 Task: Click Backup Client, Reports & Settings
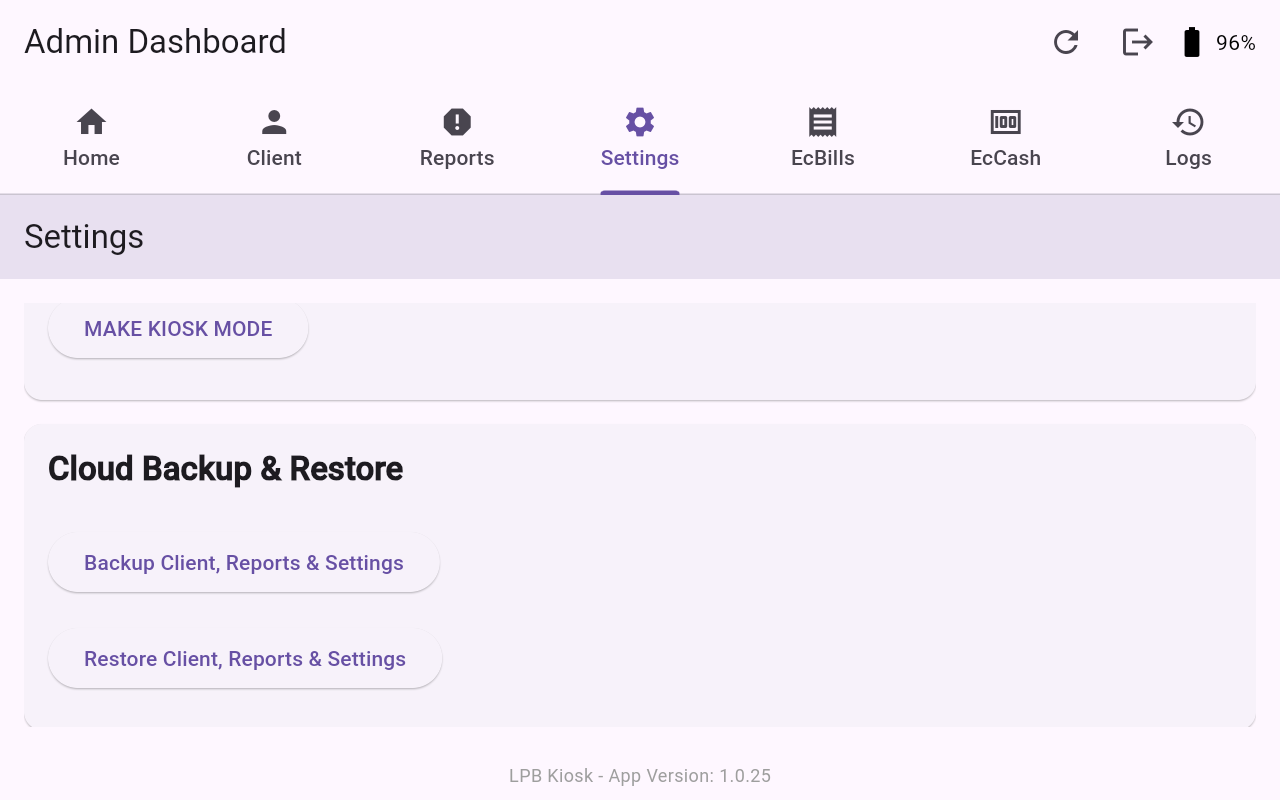pos(244,563)
